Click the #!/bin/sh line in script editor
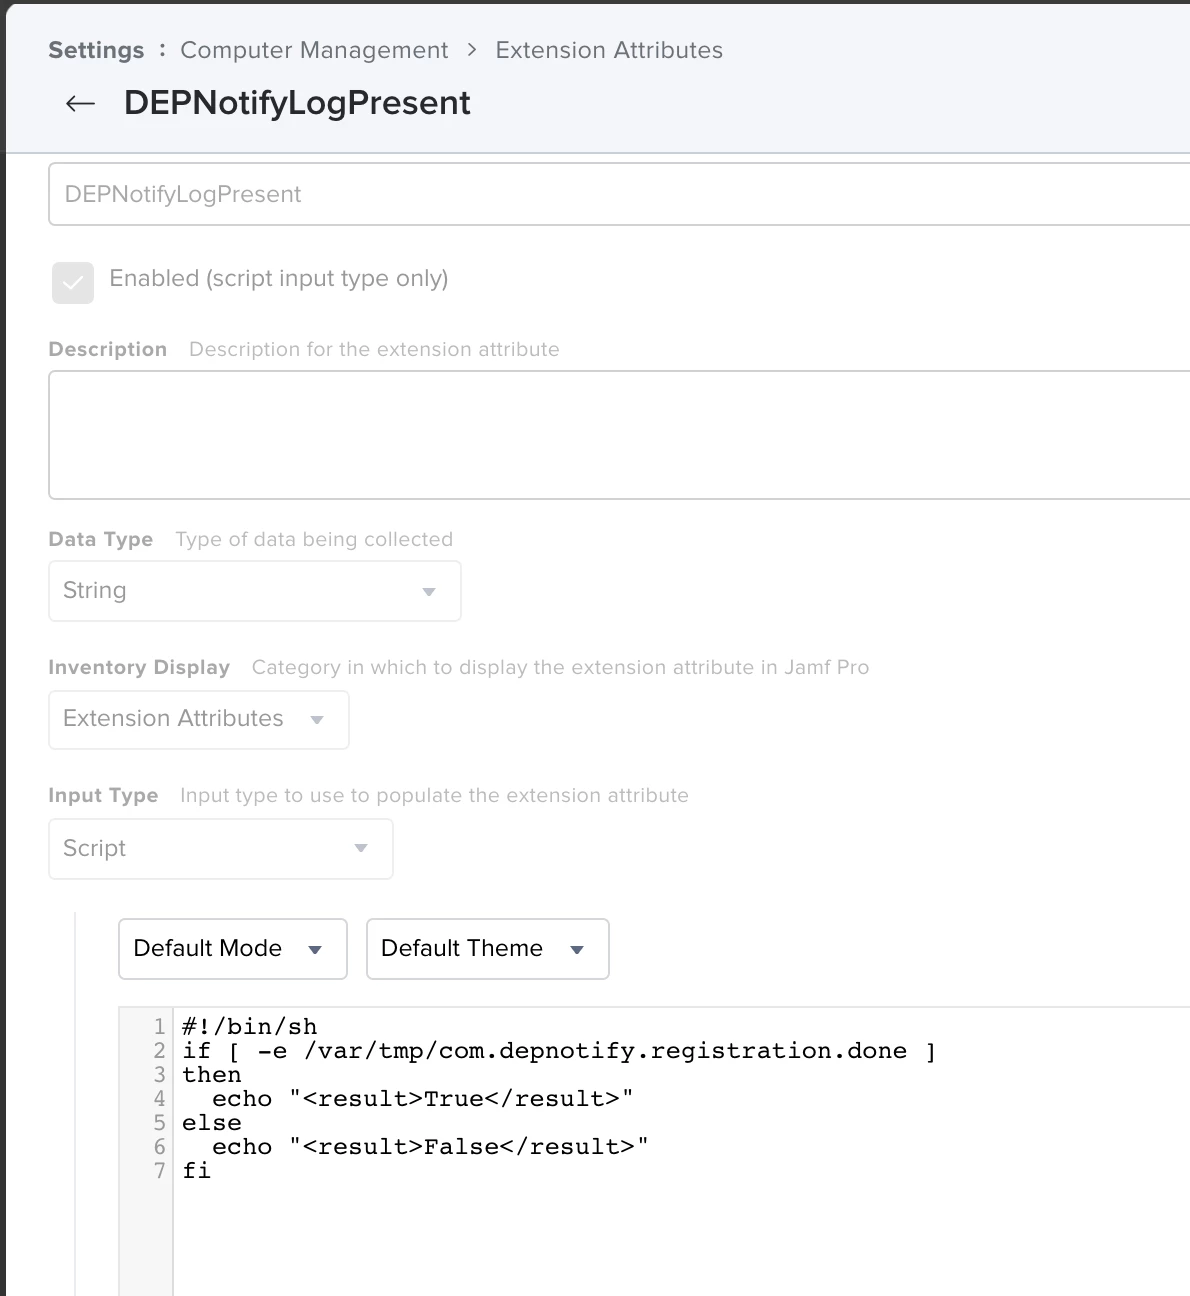 coord(250,1027)
